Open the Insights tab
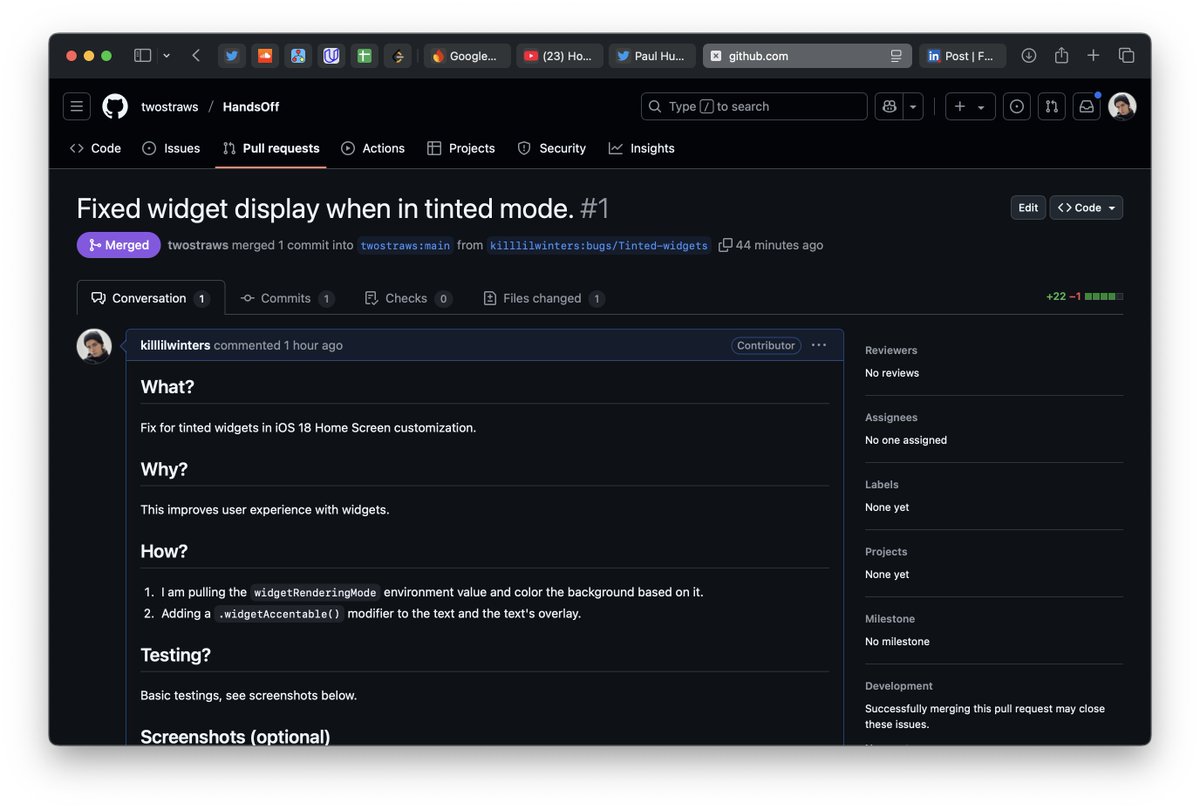This screenshot has width=1200, height=810. (x=642, y=148)
